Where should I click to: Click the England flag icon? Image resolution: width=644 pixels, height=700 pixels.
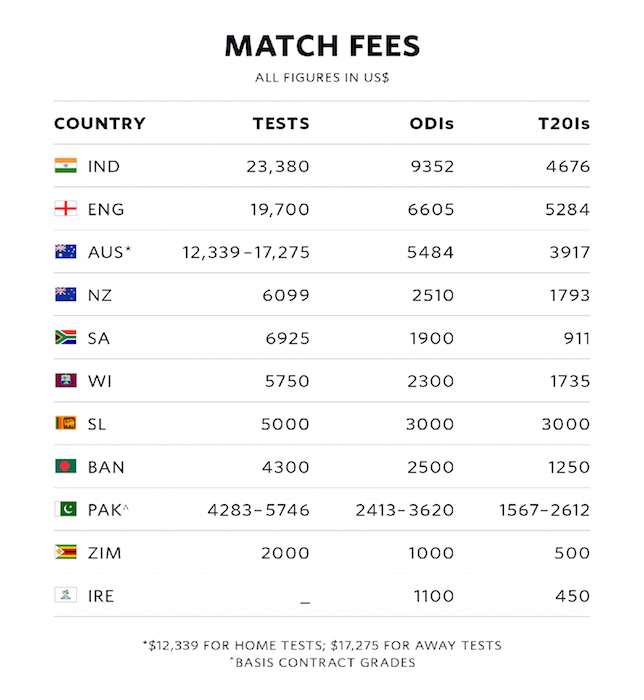[x=65, y=209]
